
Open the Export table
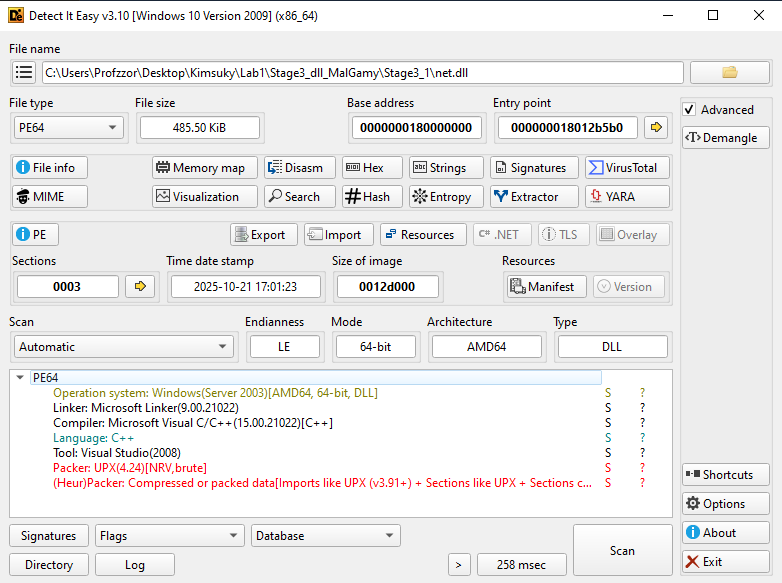coord(263,234)
